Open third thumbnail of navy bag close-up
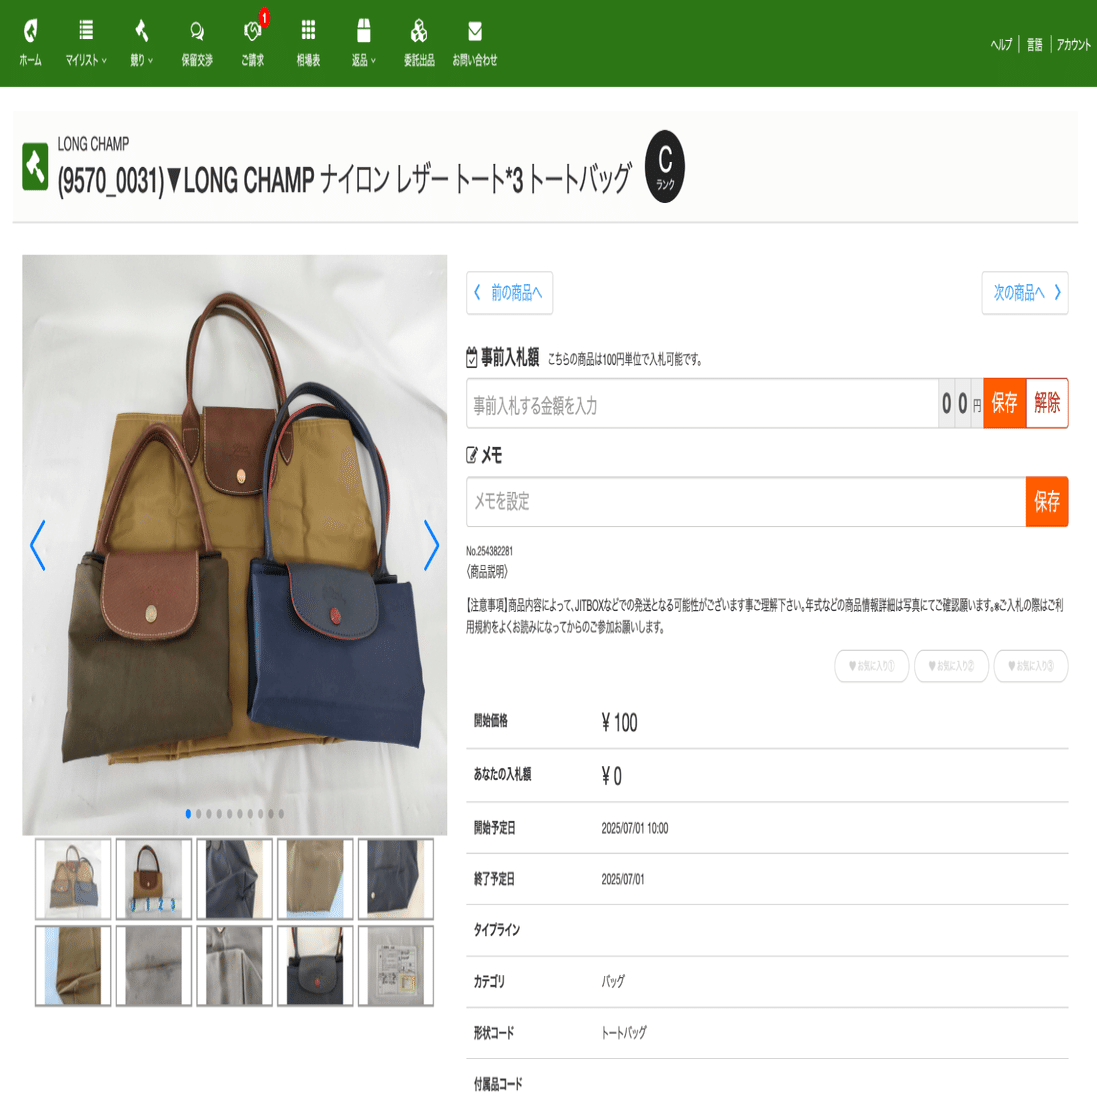Viewport: 1097px width, 1097px height. 234,879
